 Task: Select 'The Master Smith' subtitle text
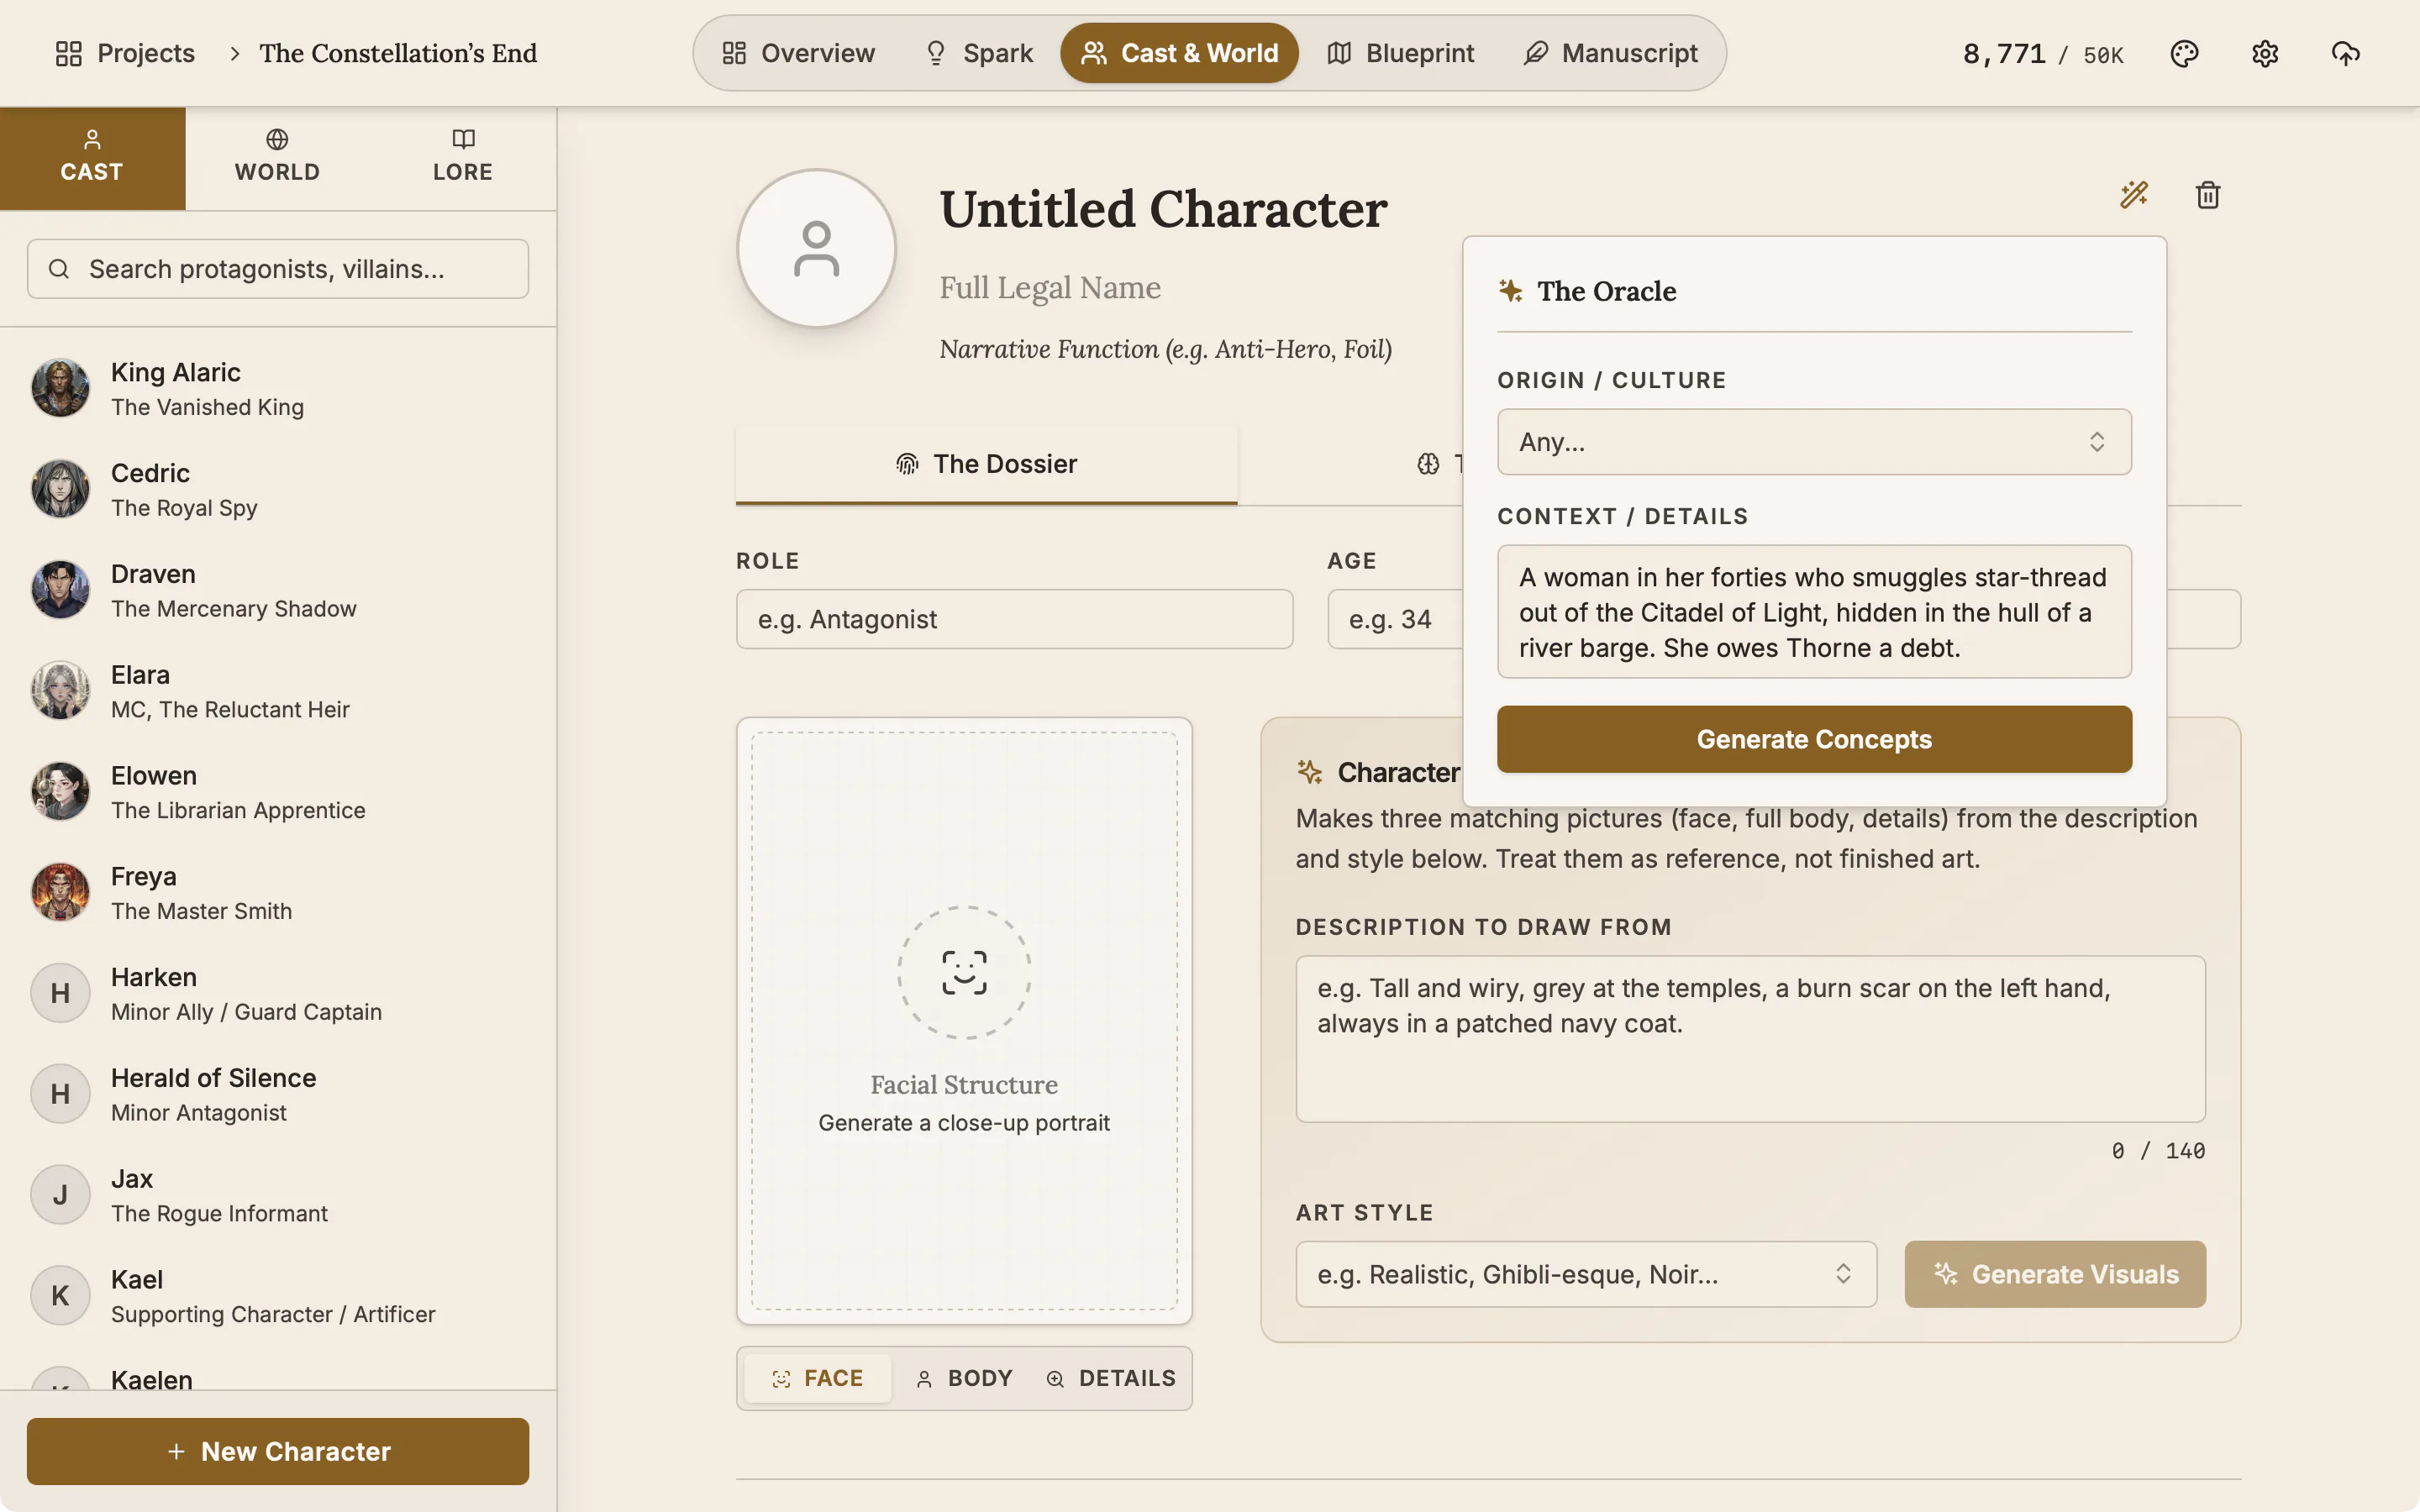click(x=201, y=911)
